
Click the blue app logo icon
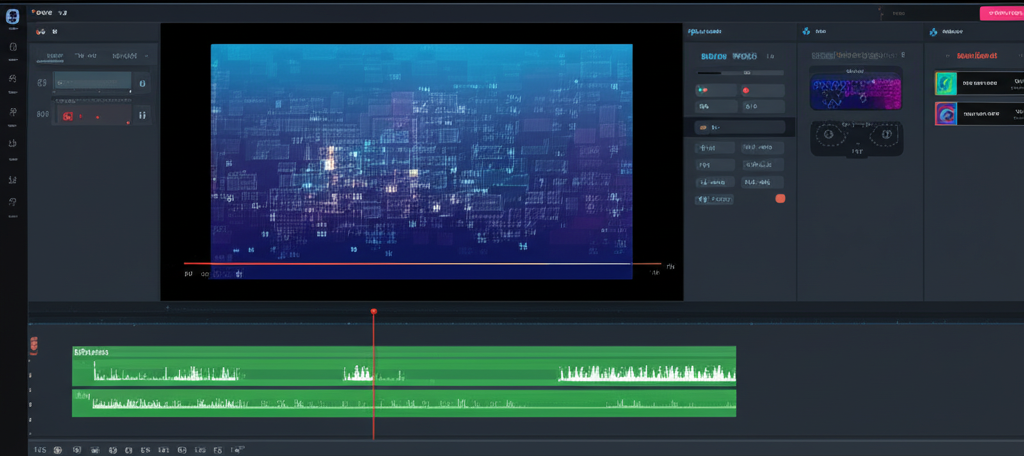click(12, 18)
